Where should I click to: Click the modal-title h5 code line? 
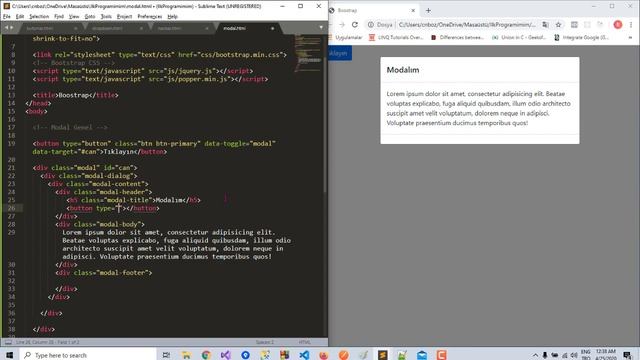(x=133, y=200)
